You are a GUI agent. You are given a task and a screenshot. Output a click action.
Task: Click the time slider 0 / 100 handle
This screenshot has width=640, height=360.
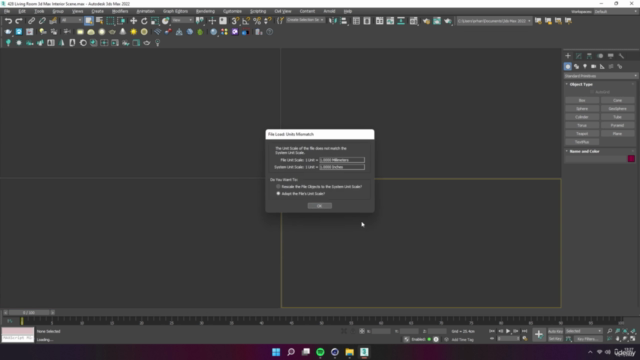[x=29, y=312]
